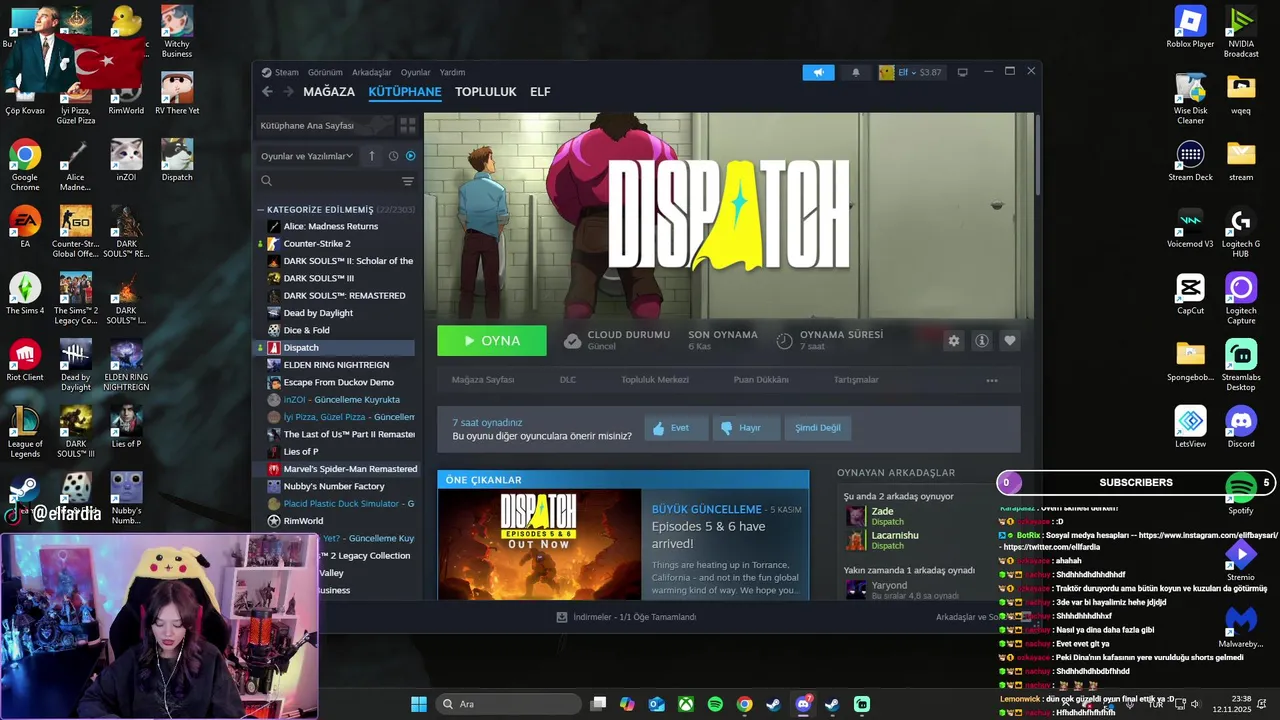This screenshot has height=720, width=1280.
Task: Click the Windows taskbar Ara search box
Action: click(509, 704)
